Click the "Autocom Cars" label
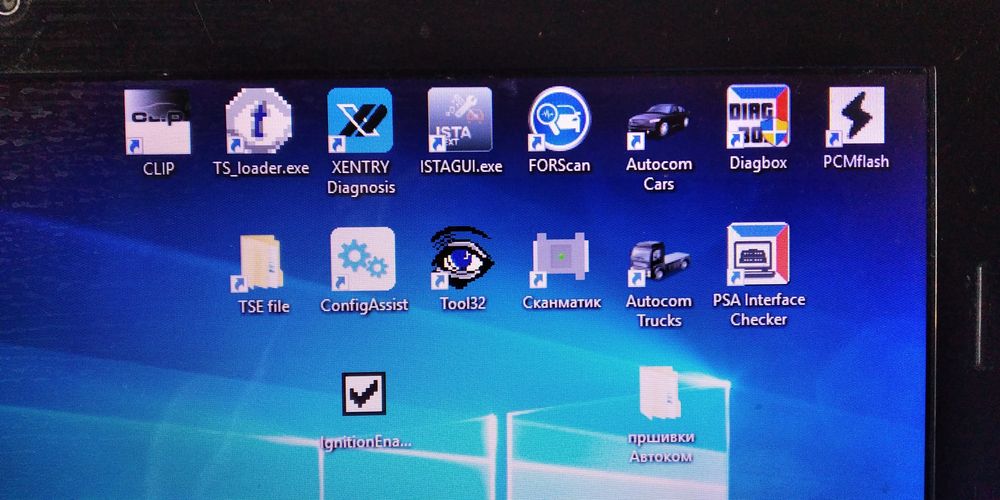Screen dimensions: 1000x500 (x=659, y=174)
